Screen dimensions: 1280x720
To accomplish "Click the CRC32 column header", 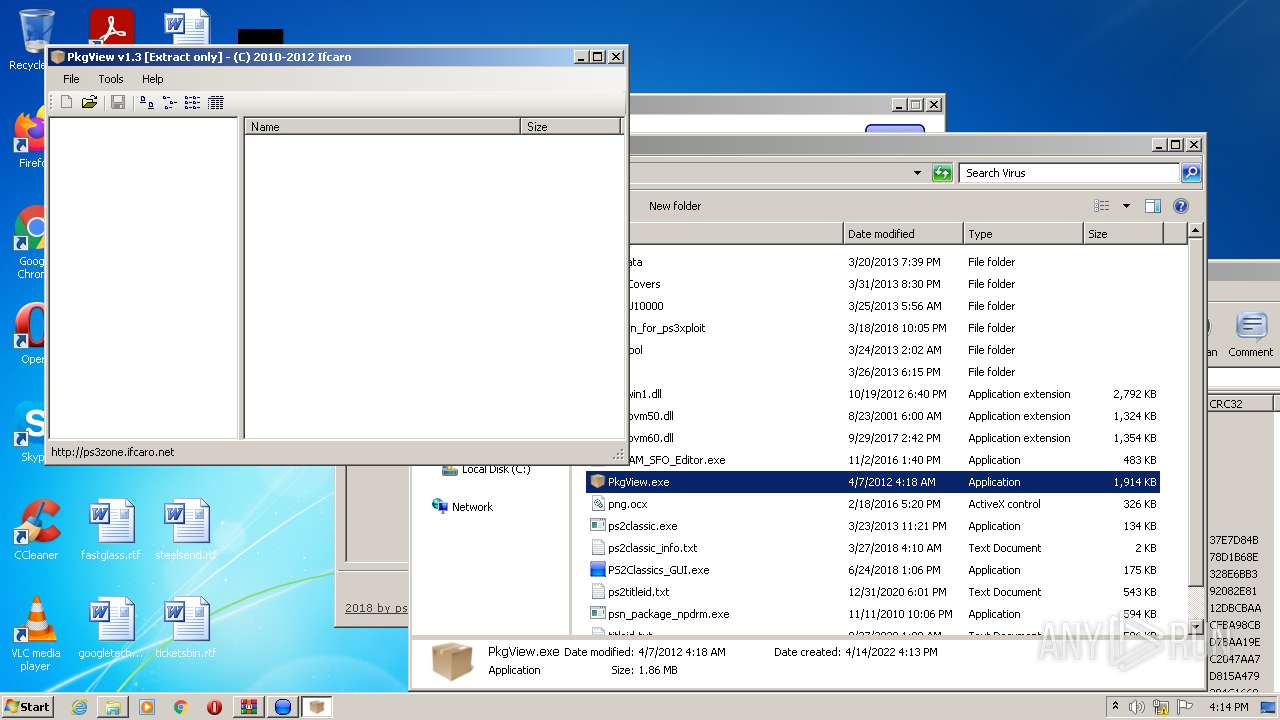I will [1240, 404].
